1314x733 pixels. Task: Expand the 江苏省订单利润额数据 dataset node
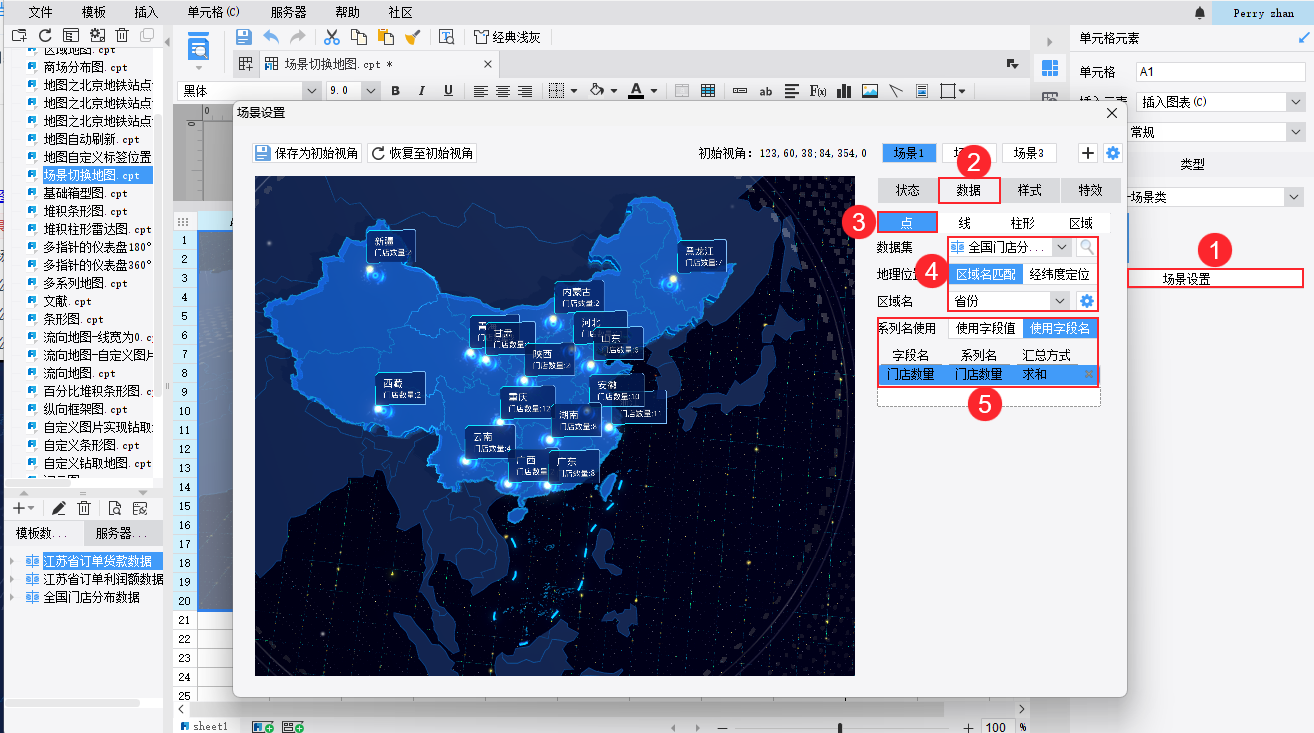click(12, 579)
